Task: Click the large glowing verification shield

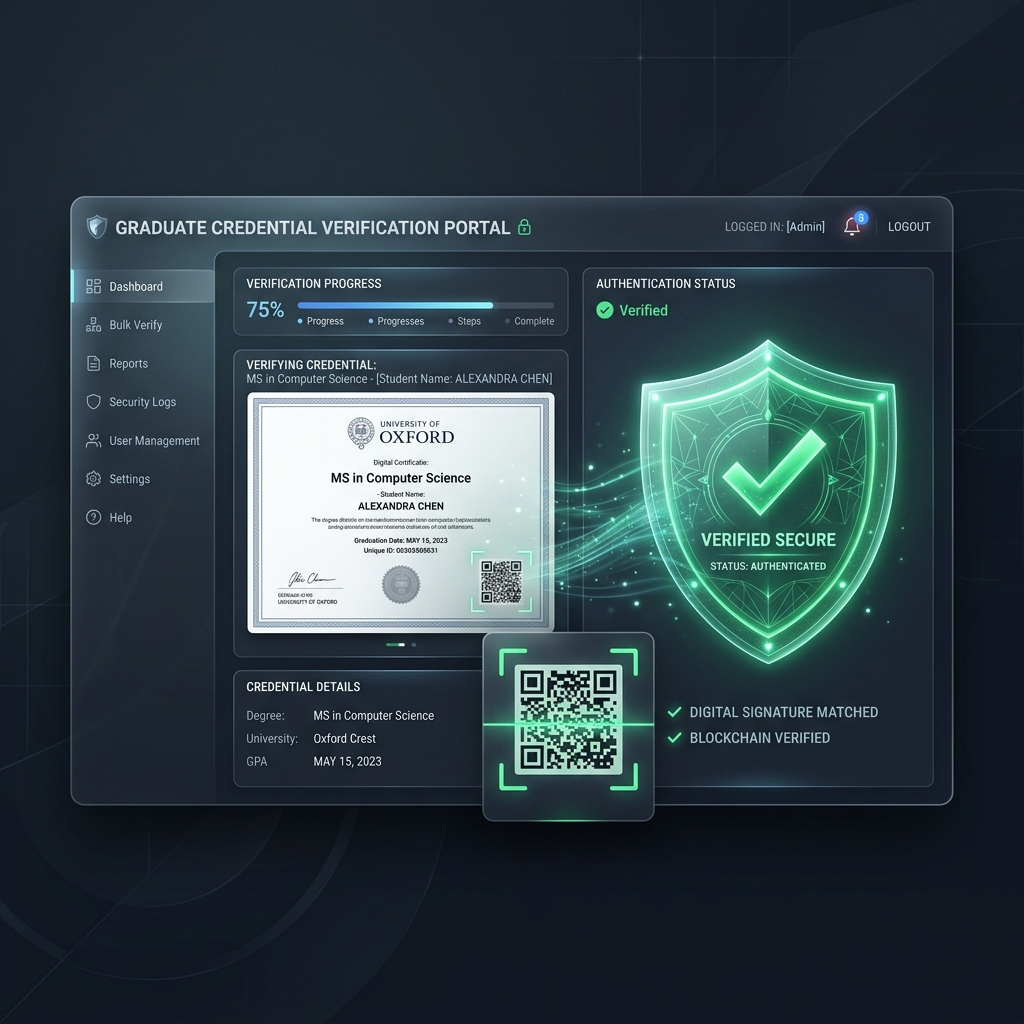Action: tap(768, 502)
